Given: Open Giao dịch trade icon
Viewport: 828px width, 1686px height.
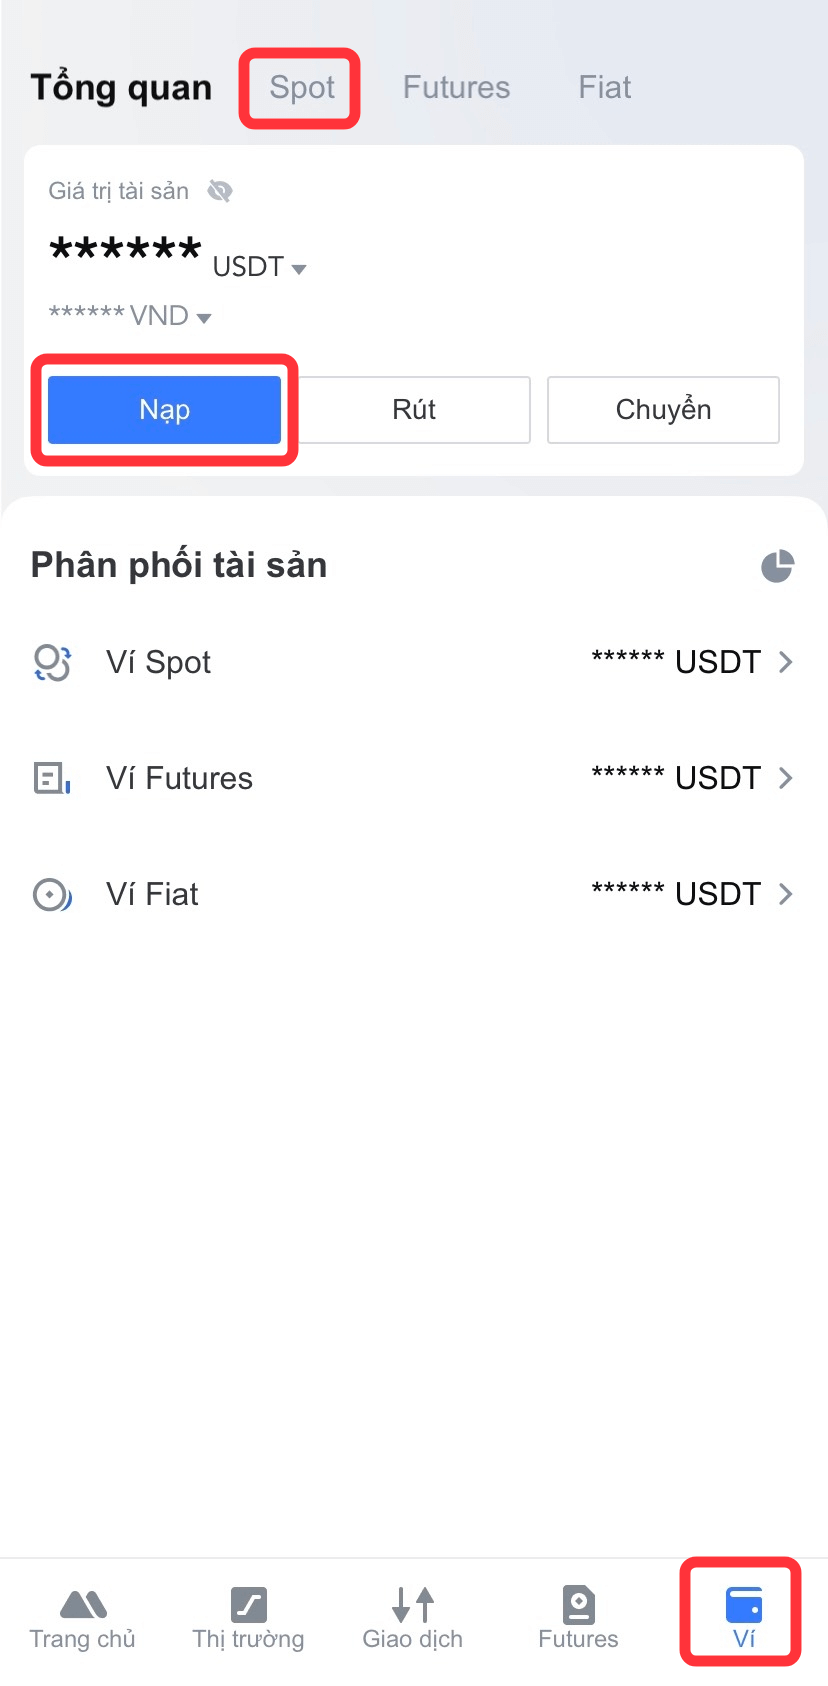Looking at the screenshot, I should (413, 1604).
